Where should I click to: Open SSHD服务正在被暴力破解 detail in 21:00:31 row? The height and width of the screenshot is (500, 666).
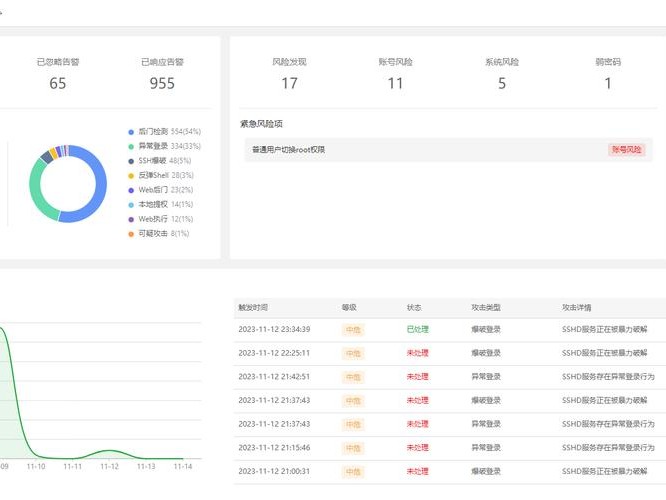[604, 472]
